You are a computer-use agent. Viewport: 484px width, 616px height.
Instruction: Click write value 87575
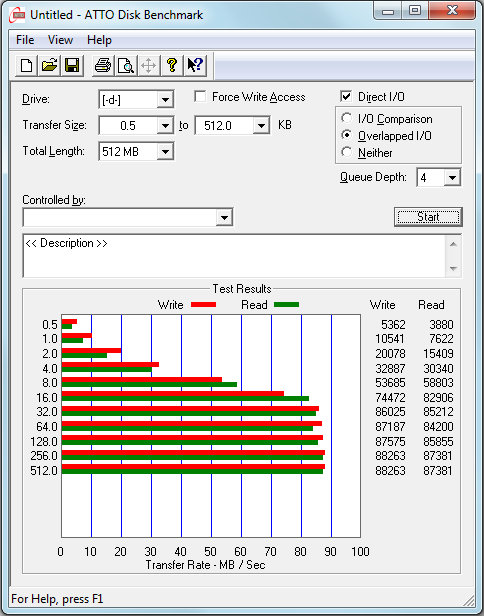[x=390, y=442]
